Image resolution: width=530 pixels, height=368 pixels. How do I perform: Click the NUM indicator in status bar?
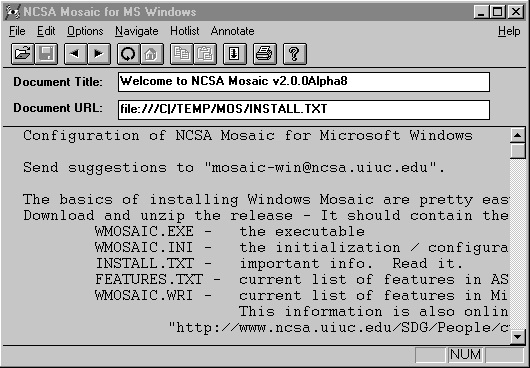pyautogui.click(x=465, y=355)
